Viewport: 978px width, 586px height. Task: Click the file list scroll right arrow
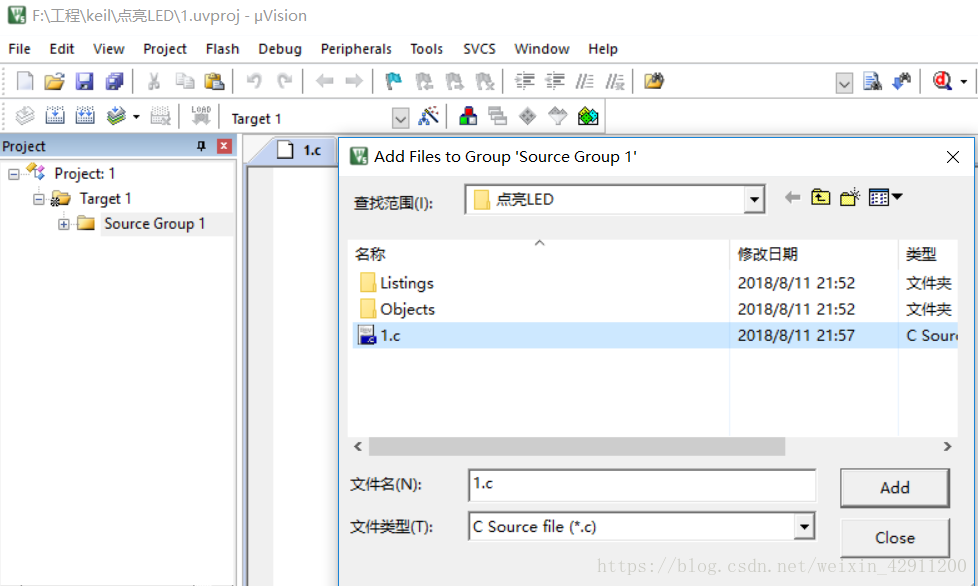point(947,446)
